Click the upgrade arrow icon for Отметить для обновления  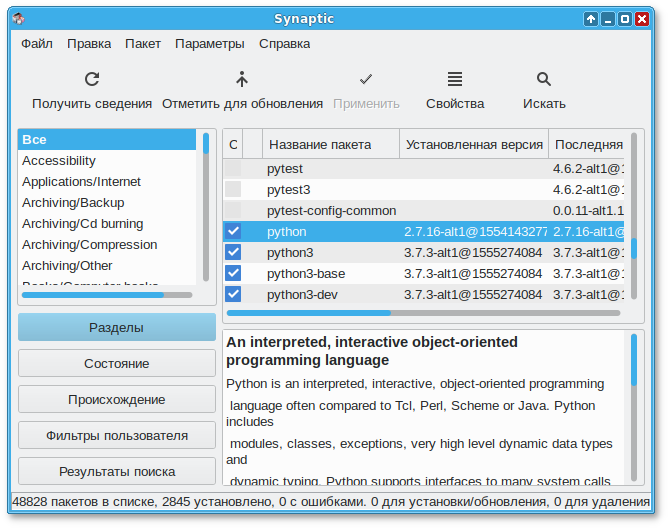pyautogui.click(x=242, y=79)
